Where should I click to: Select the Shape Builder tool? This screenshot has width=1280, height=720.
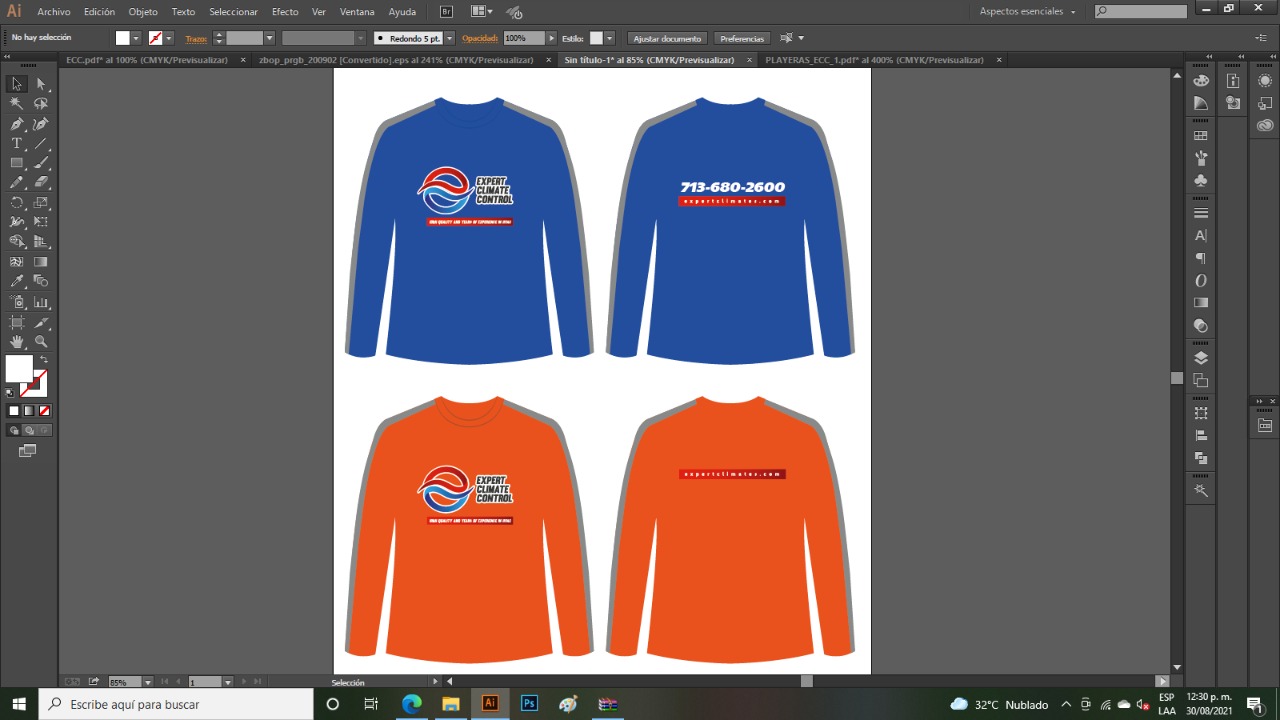17,242
